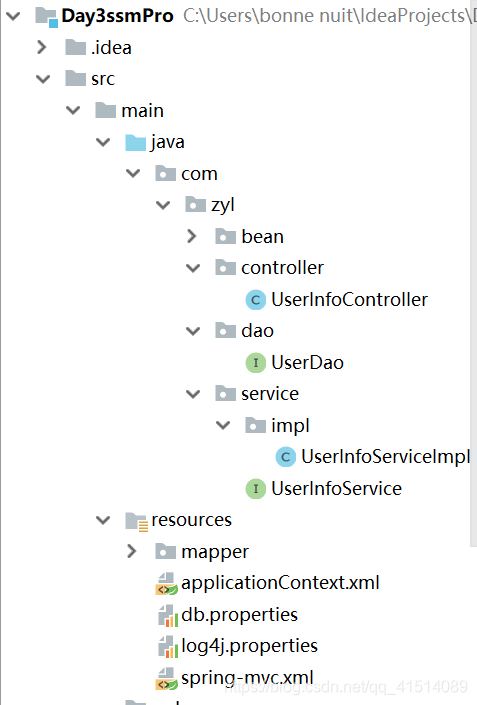Click the zyl package icon
This screenshot has height=705, width=477.
pos(196,205)
